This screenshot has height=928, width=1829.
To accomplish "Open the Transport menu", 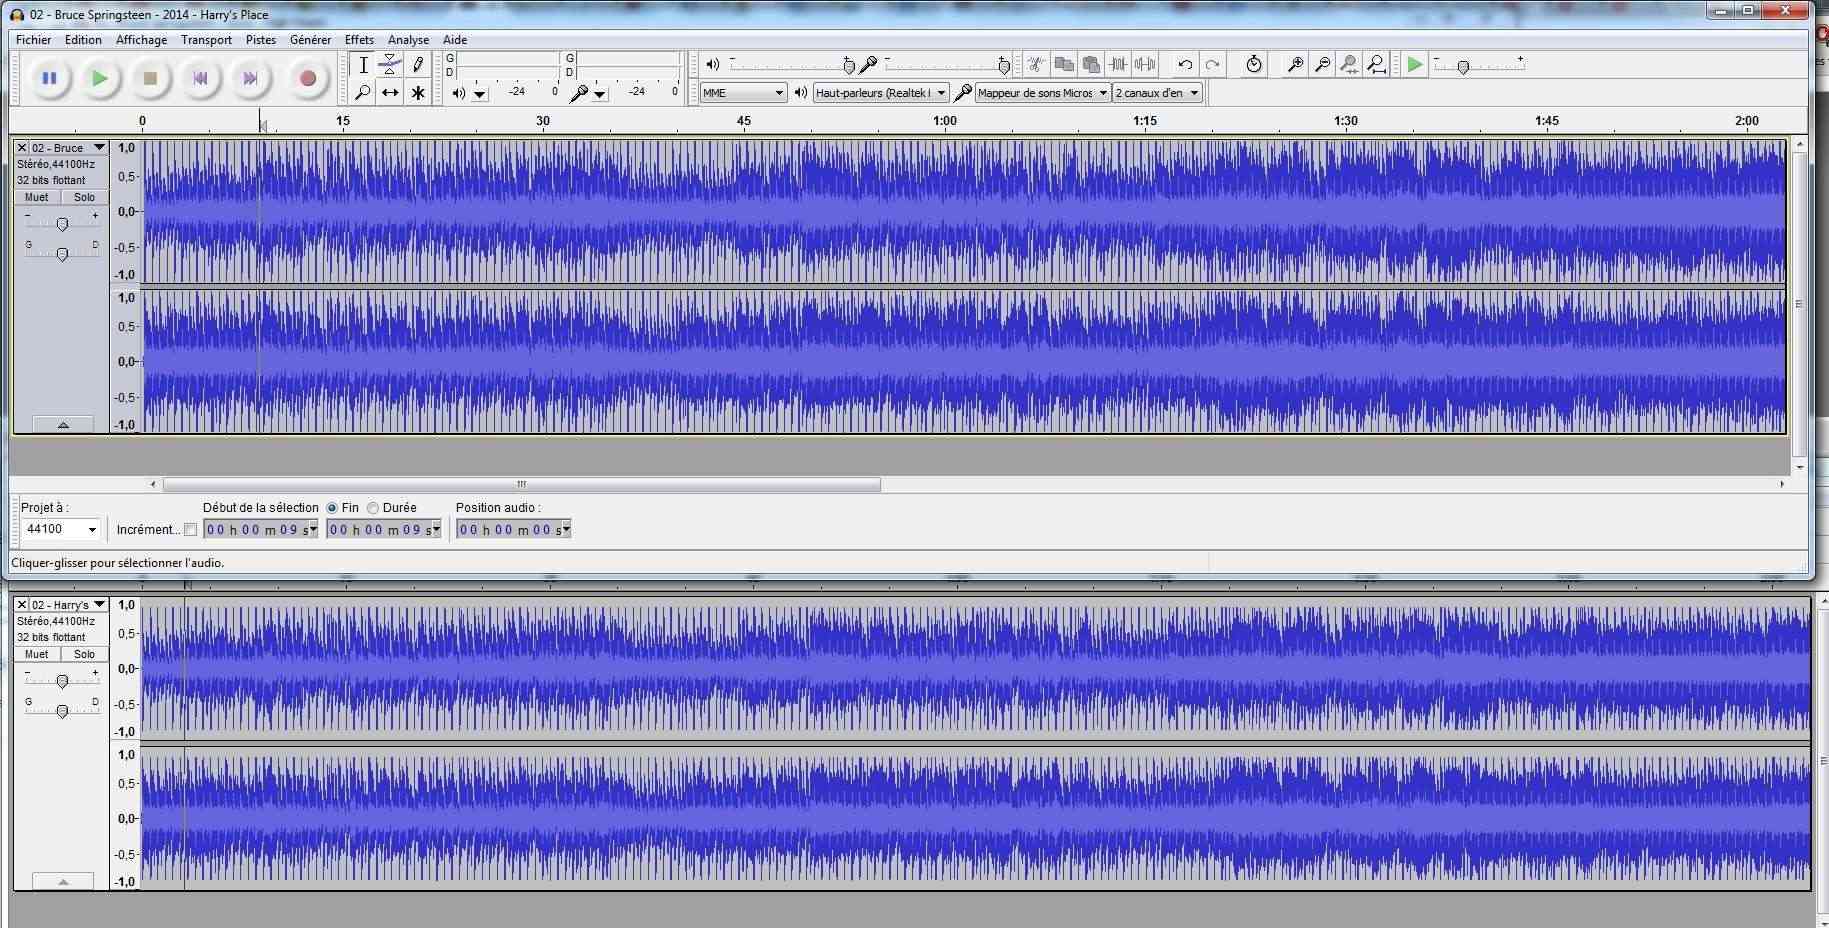I will tap(206, 40).
